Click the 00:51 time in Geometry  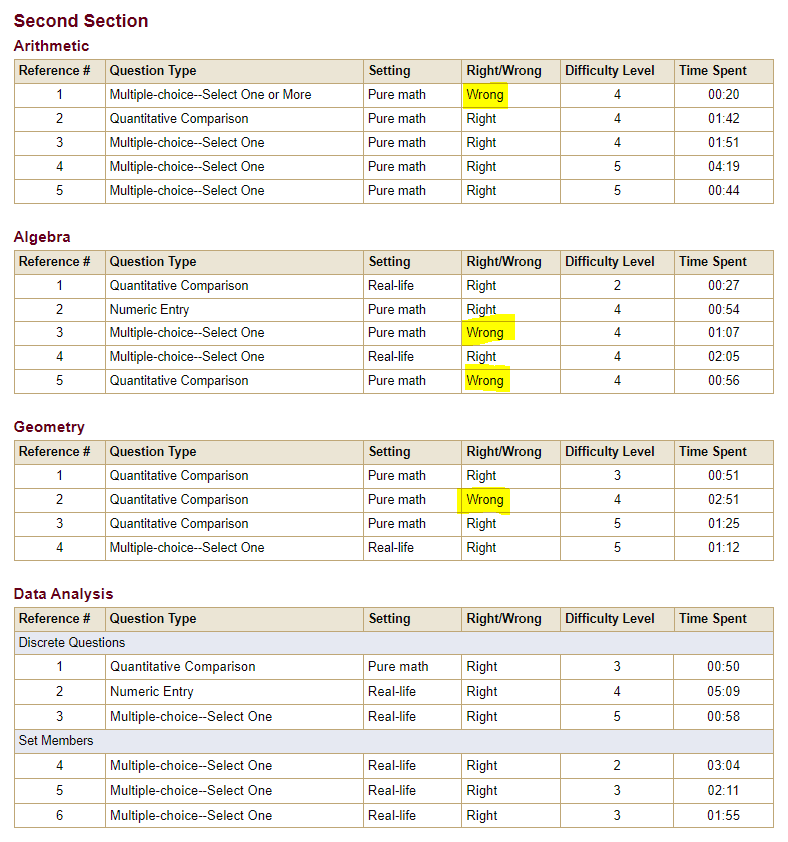point(724,476)
